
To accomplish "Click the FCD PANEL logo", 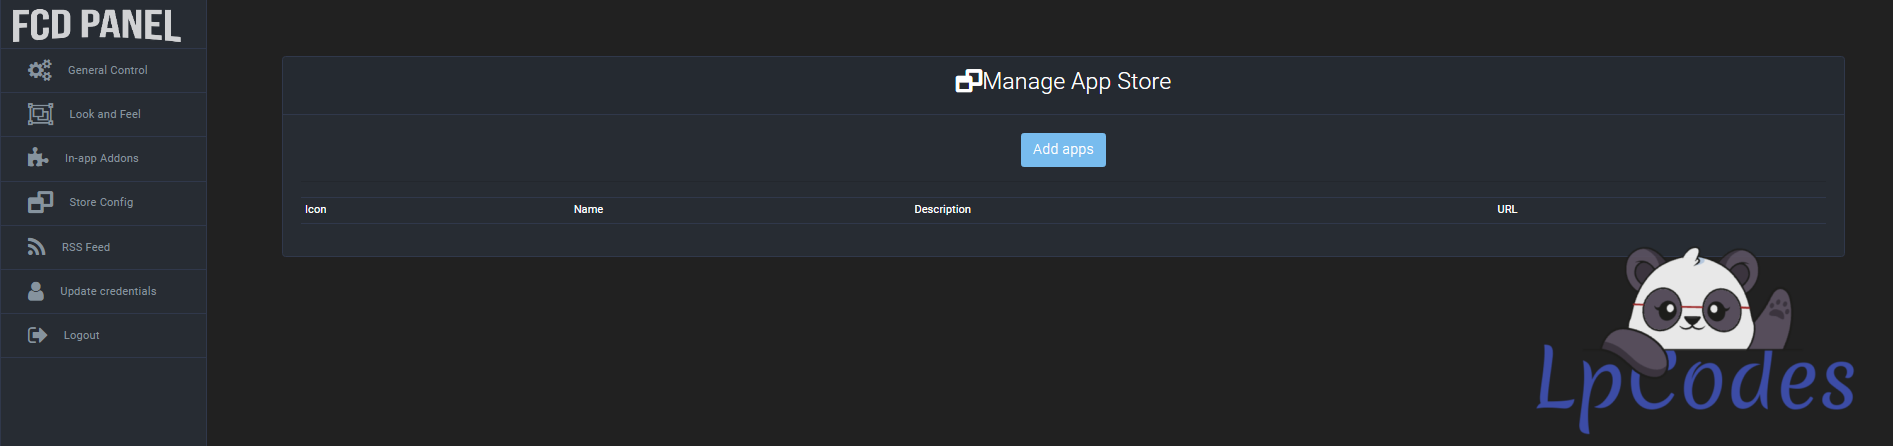I will pyautogui.click(x=96, y=25).
